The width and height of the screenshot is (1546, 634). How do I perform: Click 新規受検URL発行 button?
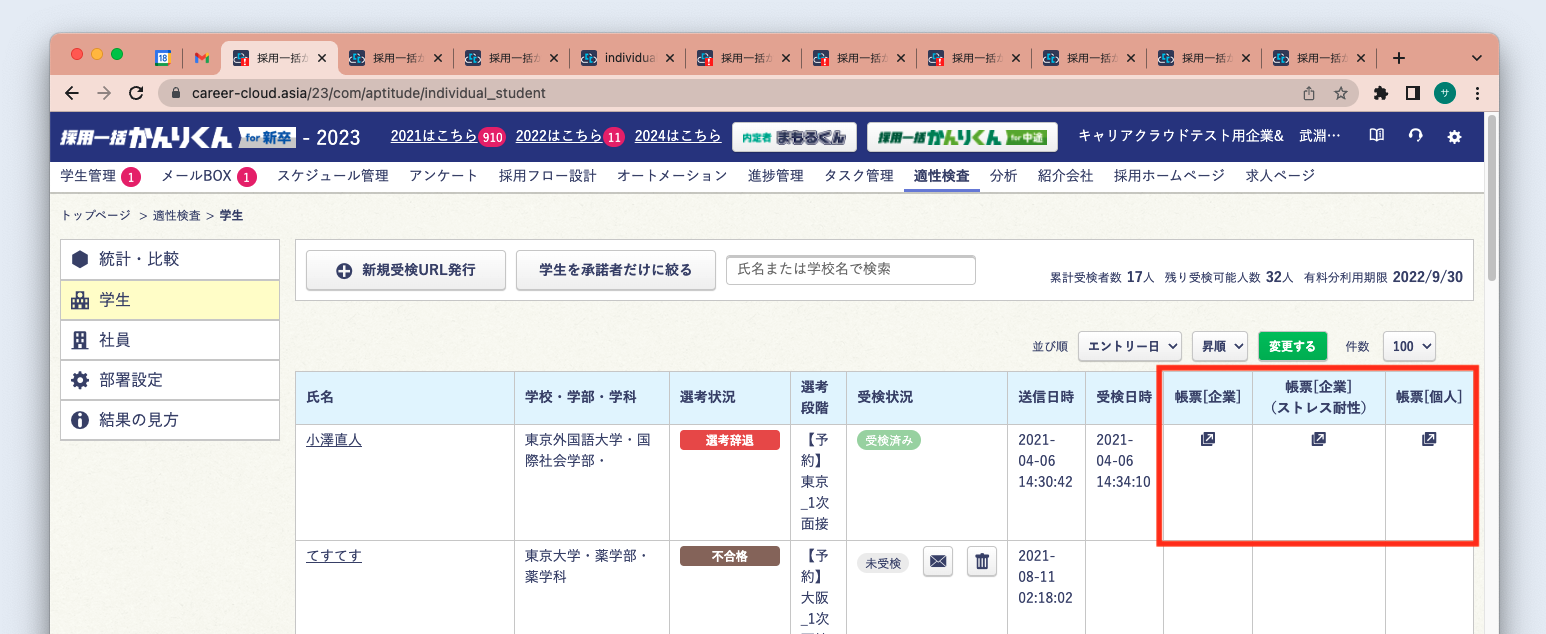405,269
